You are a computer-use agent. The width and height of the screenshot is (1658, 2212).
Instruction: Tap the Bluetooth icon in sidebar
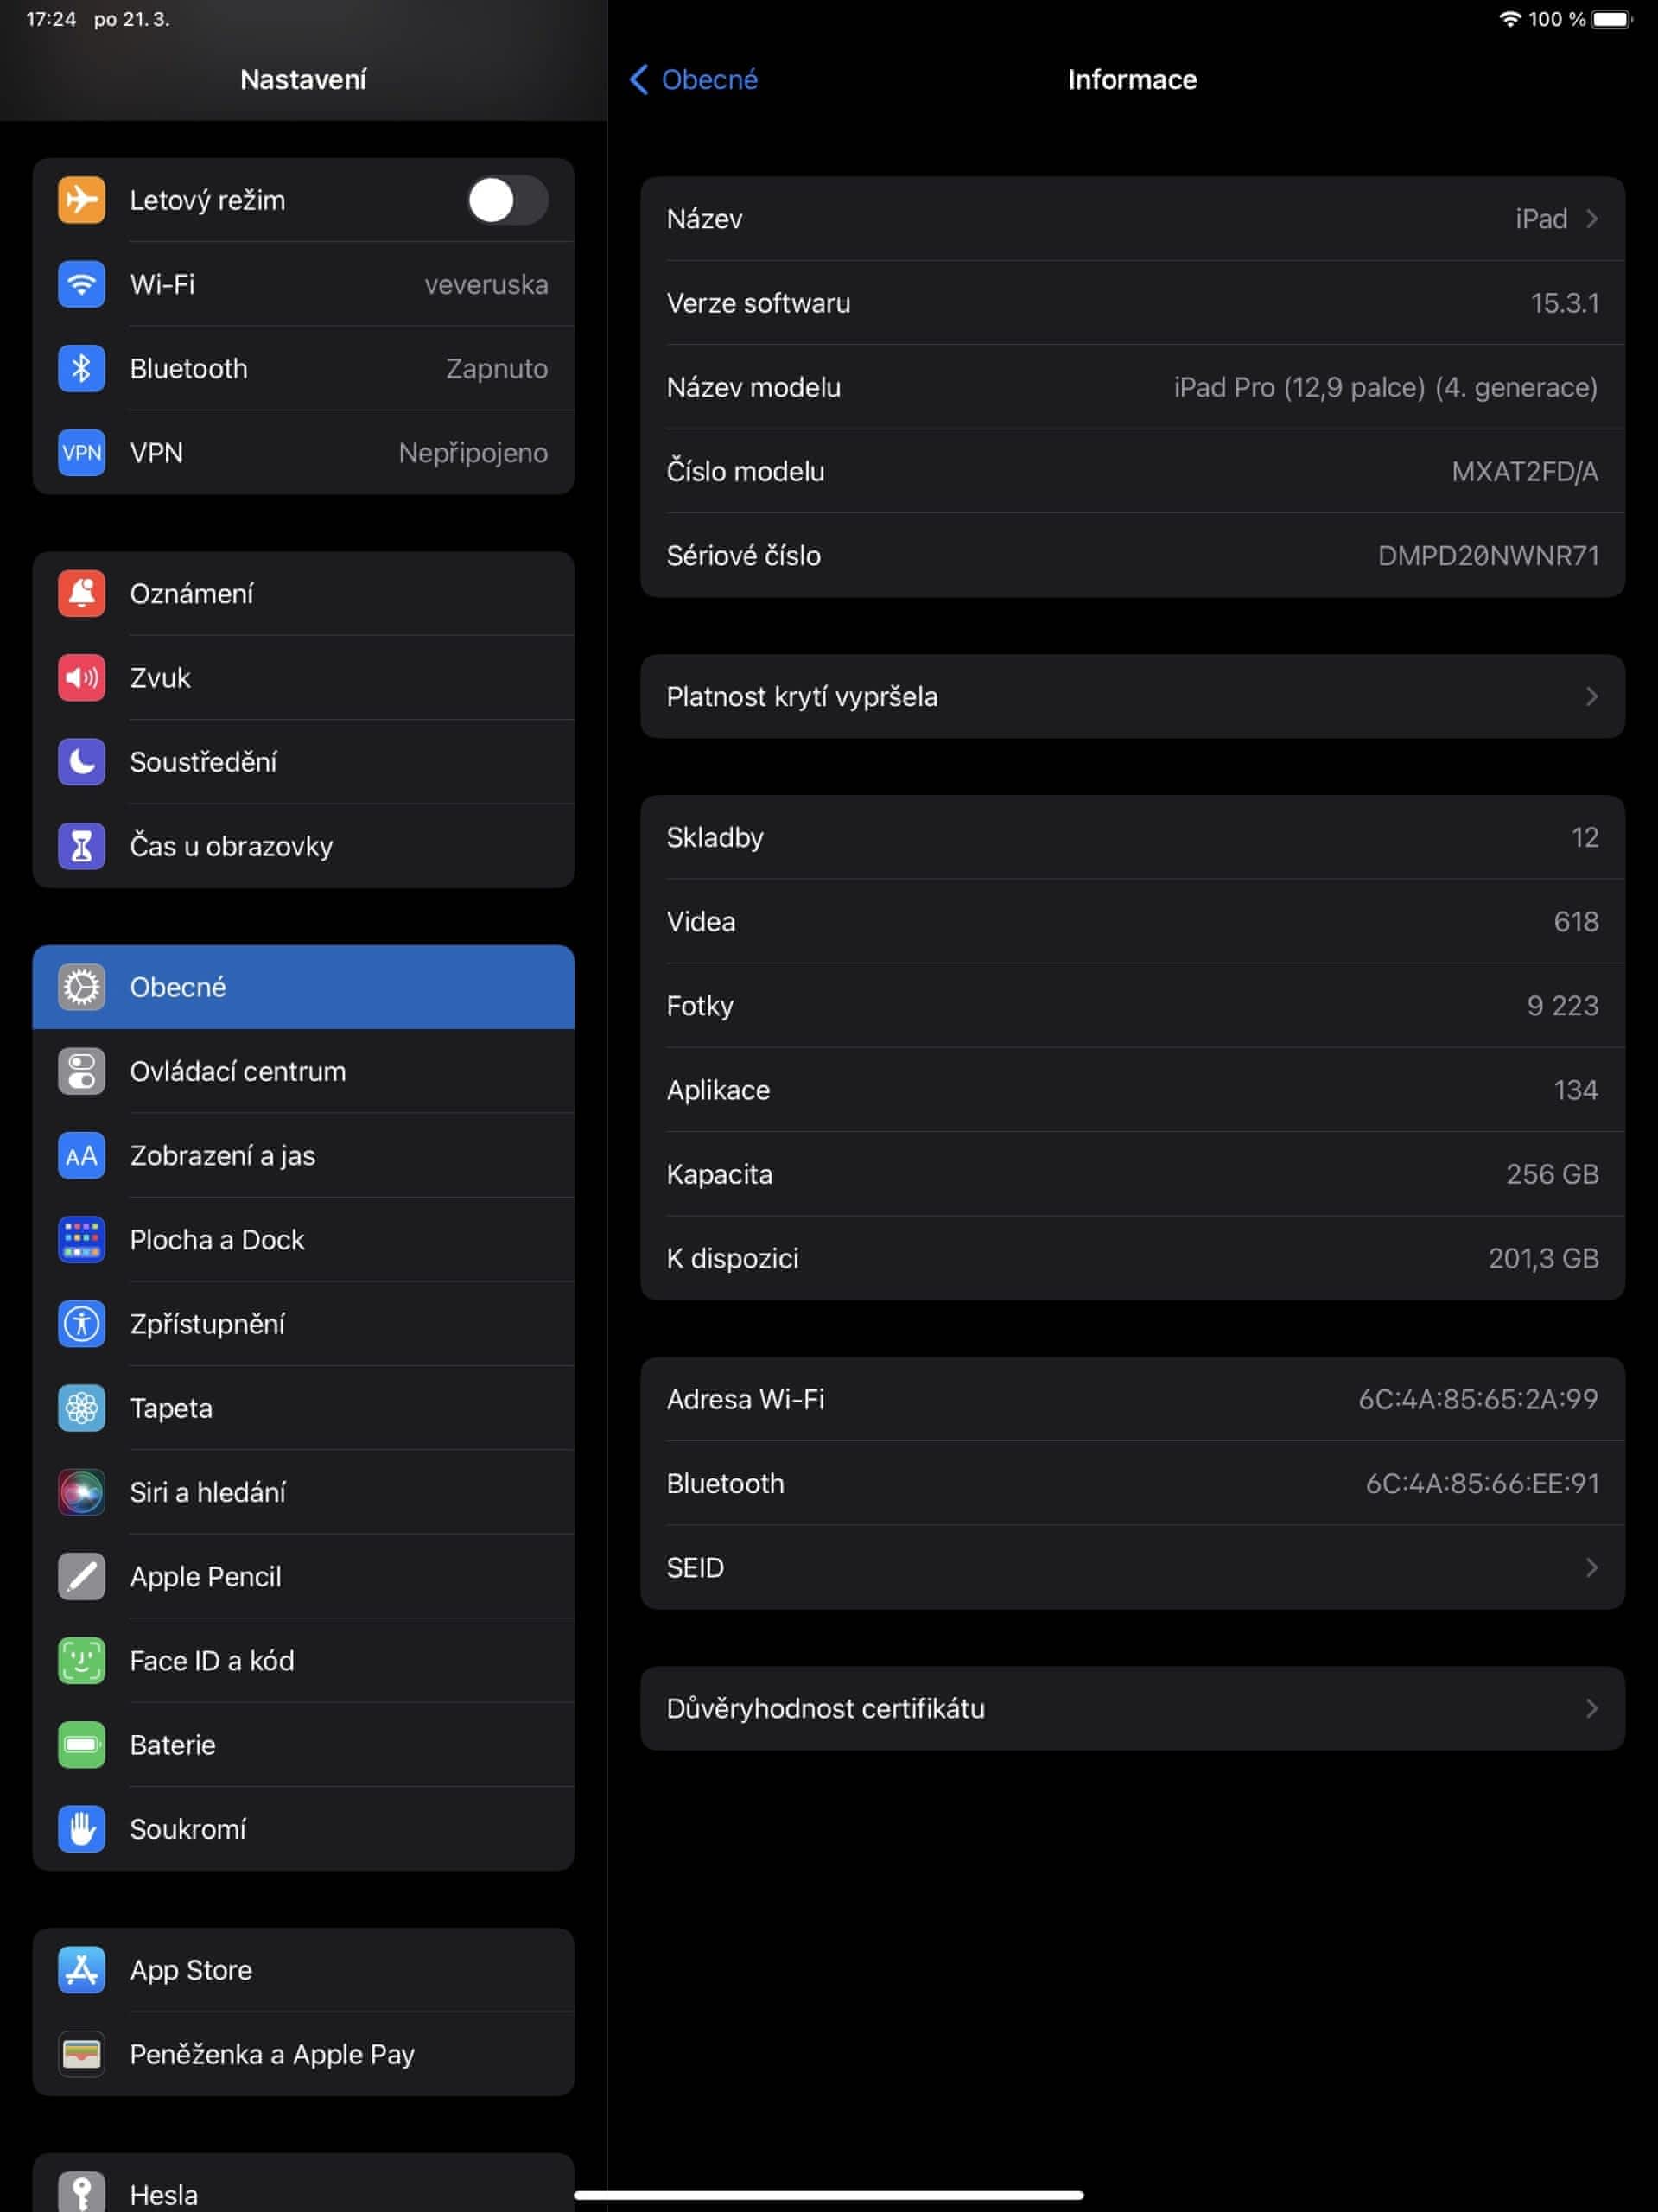click(81, 368)
